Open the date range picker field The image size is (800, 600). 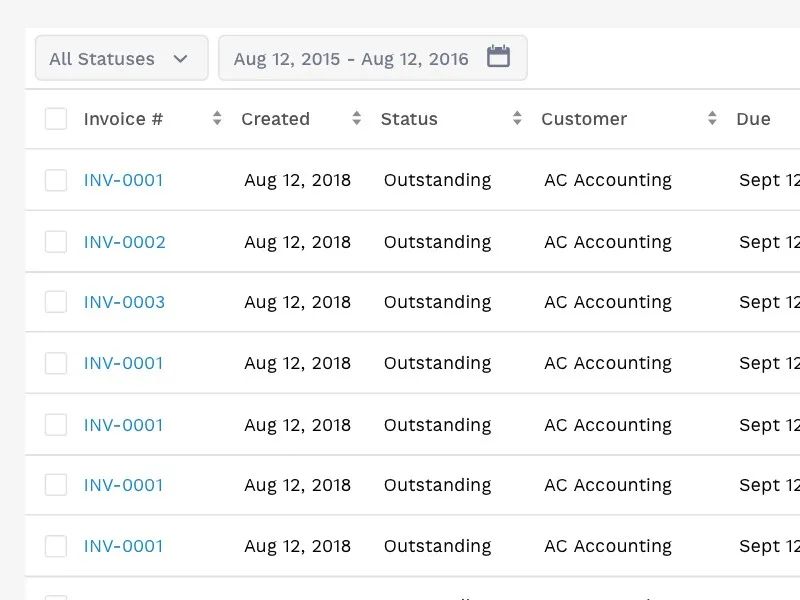[351, 59]
